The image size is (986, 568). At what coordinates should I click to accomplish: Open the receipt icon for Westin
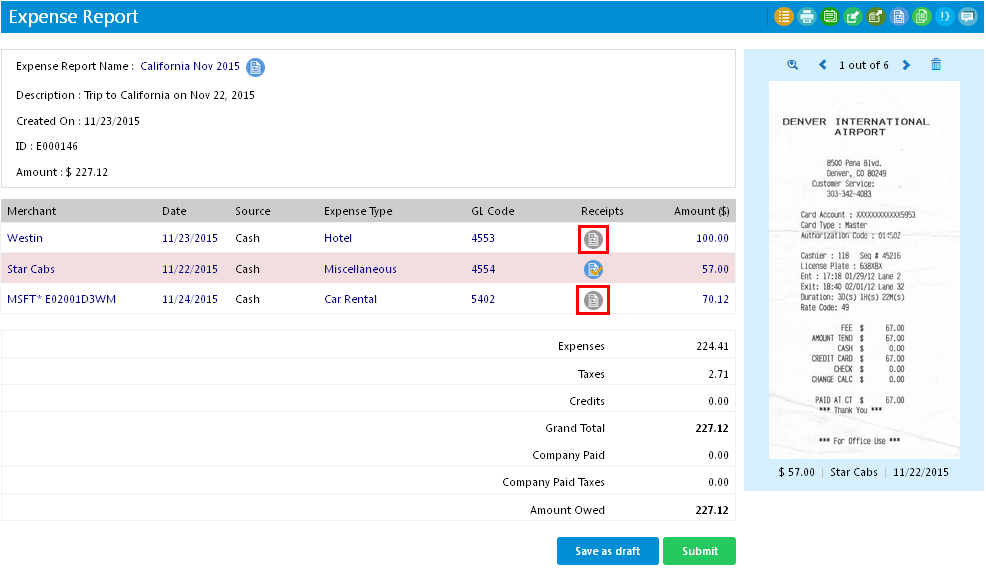coord(594,239)
